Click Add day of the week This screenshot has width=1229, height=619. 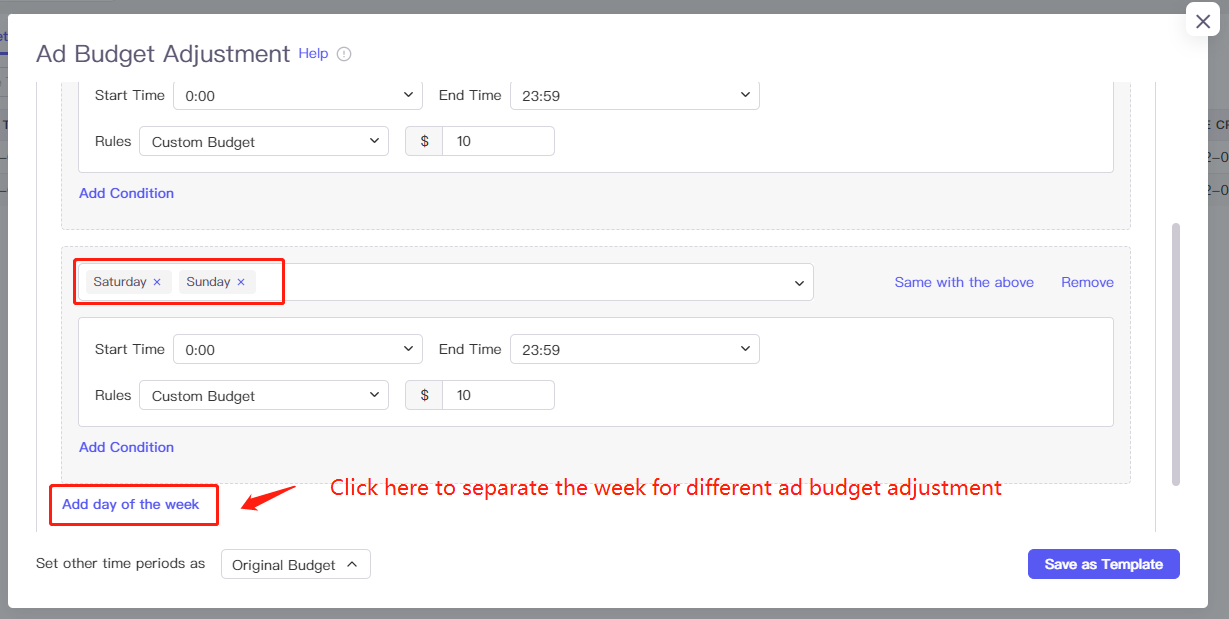click(x=133, y=504)
